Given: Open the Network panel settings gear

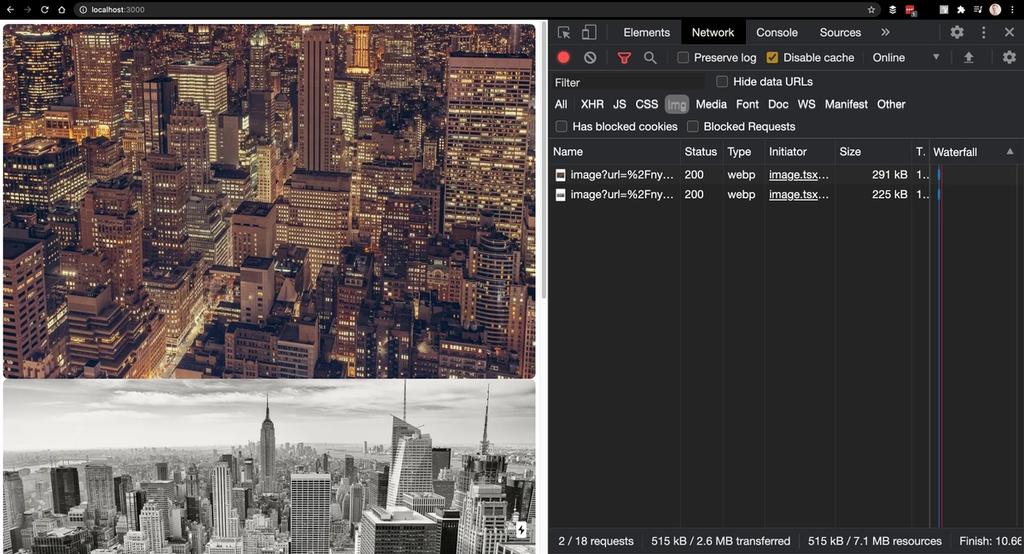Looking at the screenshot, I should tap(1009, 58).
